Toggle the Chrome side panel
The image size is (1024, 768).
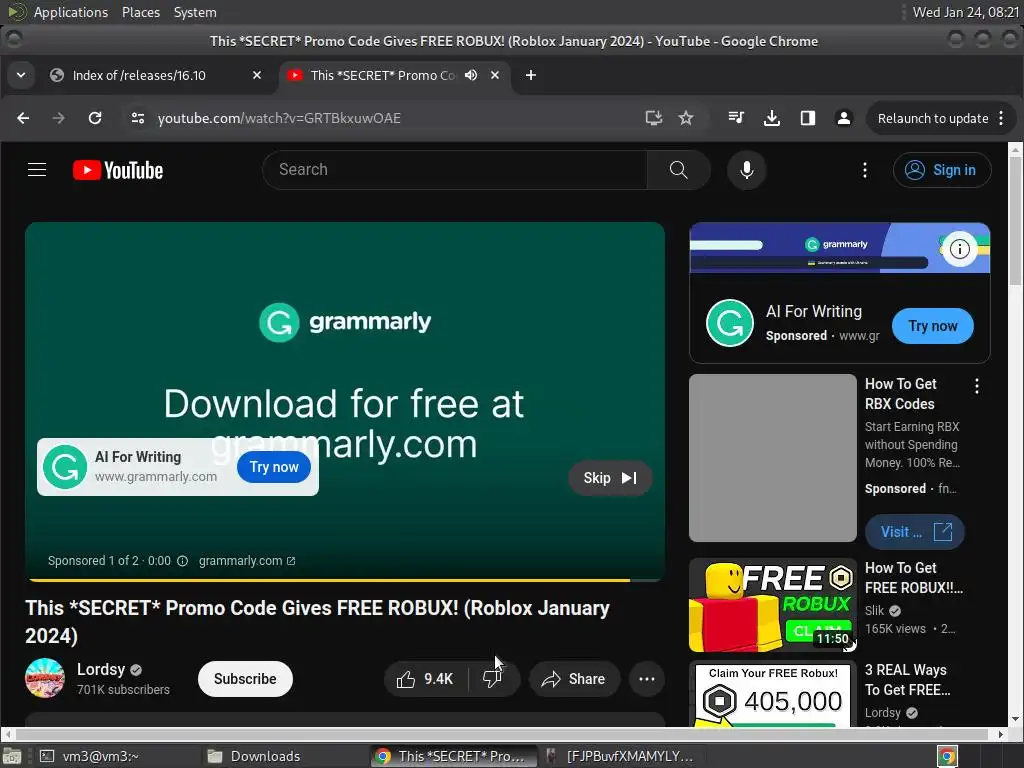click(808, 118)
